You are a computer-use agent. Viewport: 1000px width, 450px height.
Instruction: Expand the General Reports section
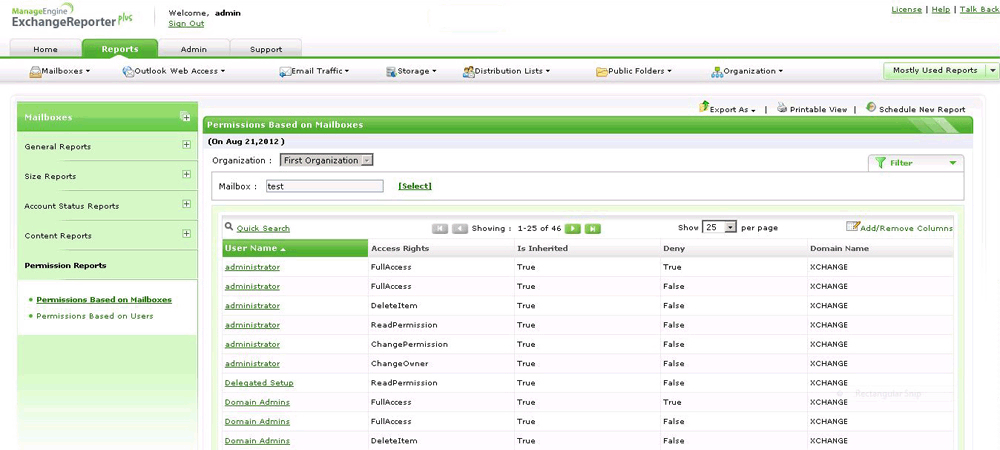tap(186, 146)
